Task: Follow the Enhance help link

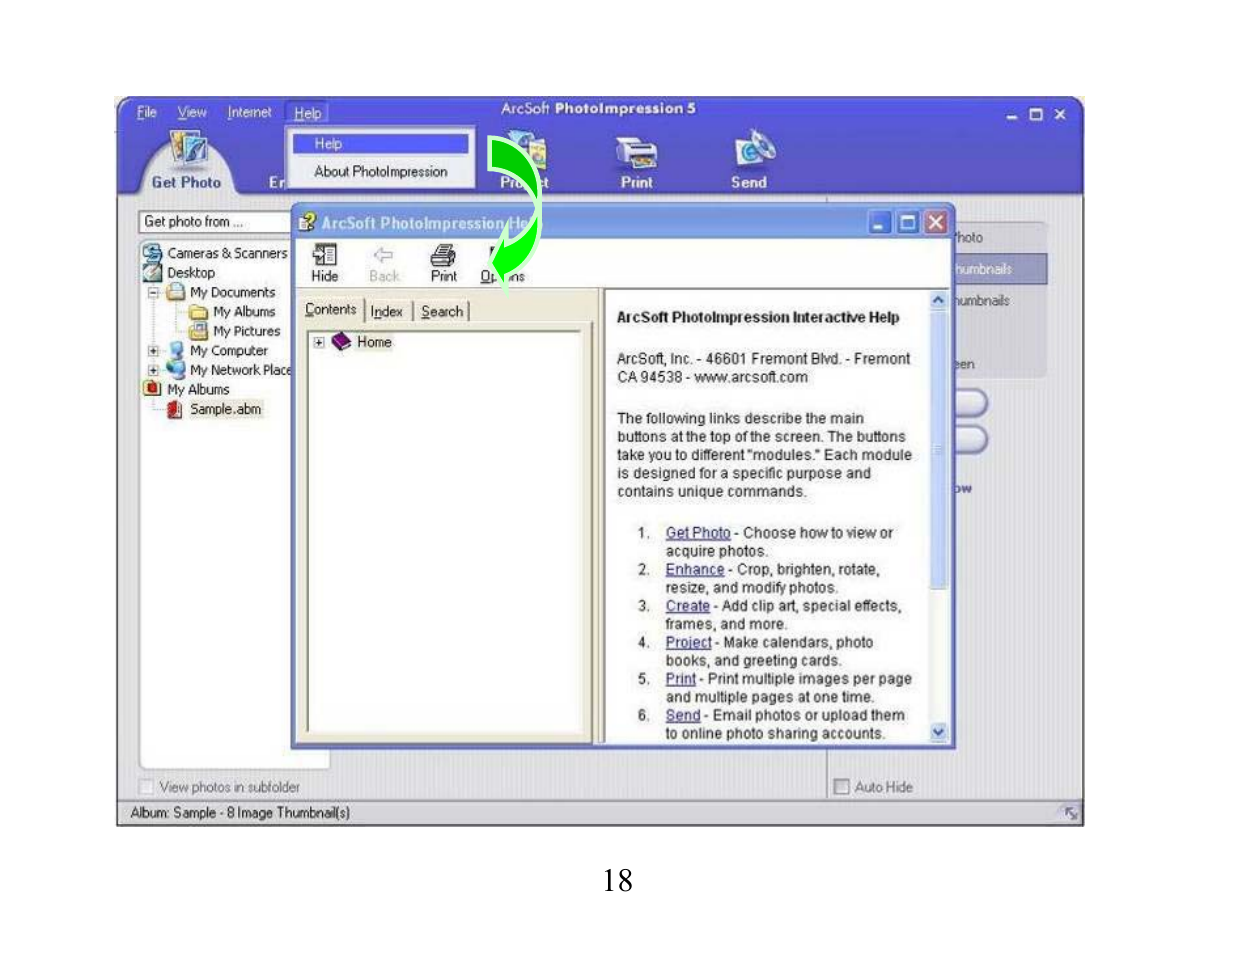Action: (x=695, y=569)
